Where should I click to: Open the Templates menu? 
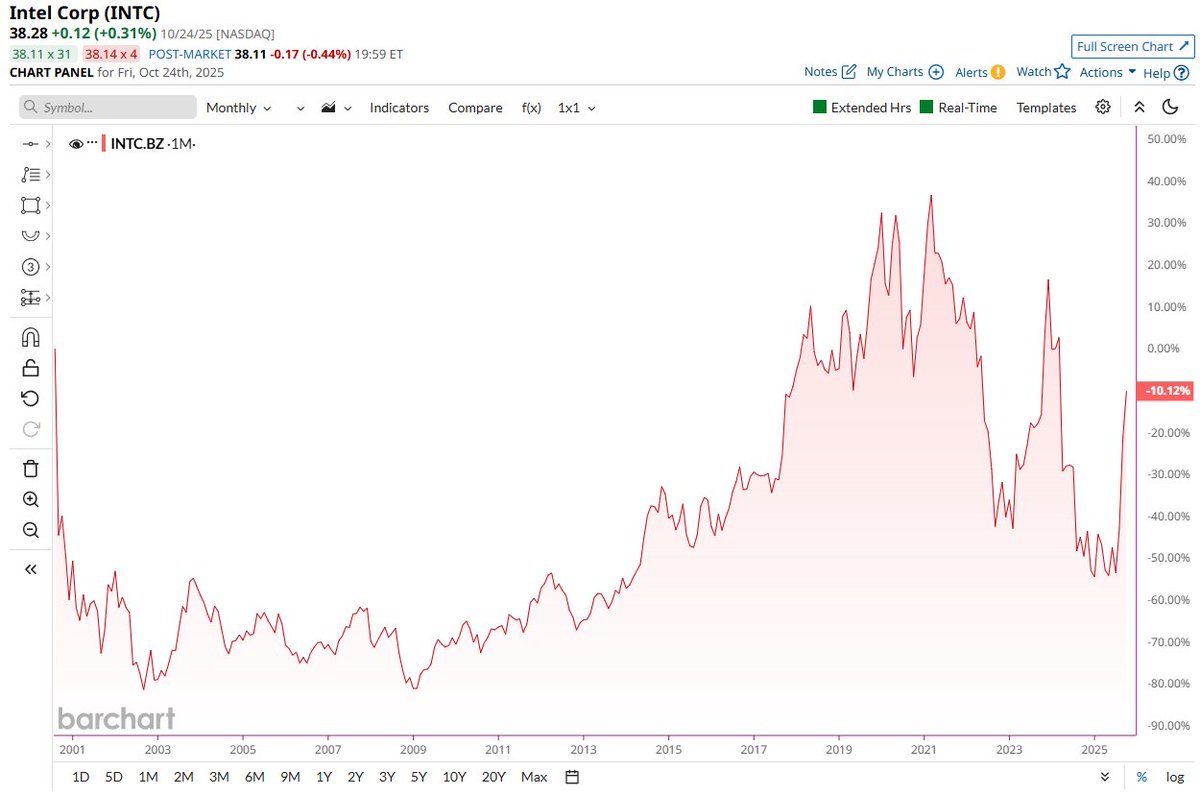click(1046, 107)
